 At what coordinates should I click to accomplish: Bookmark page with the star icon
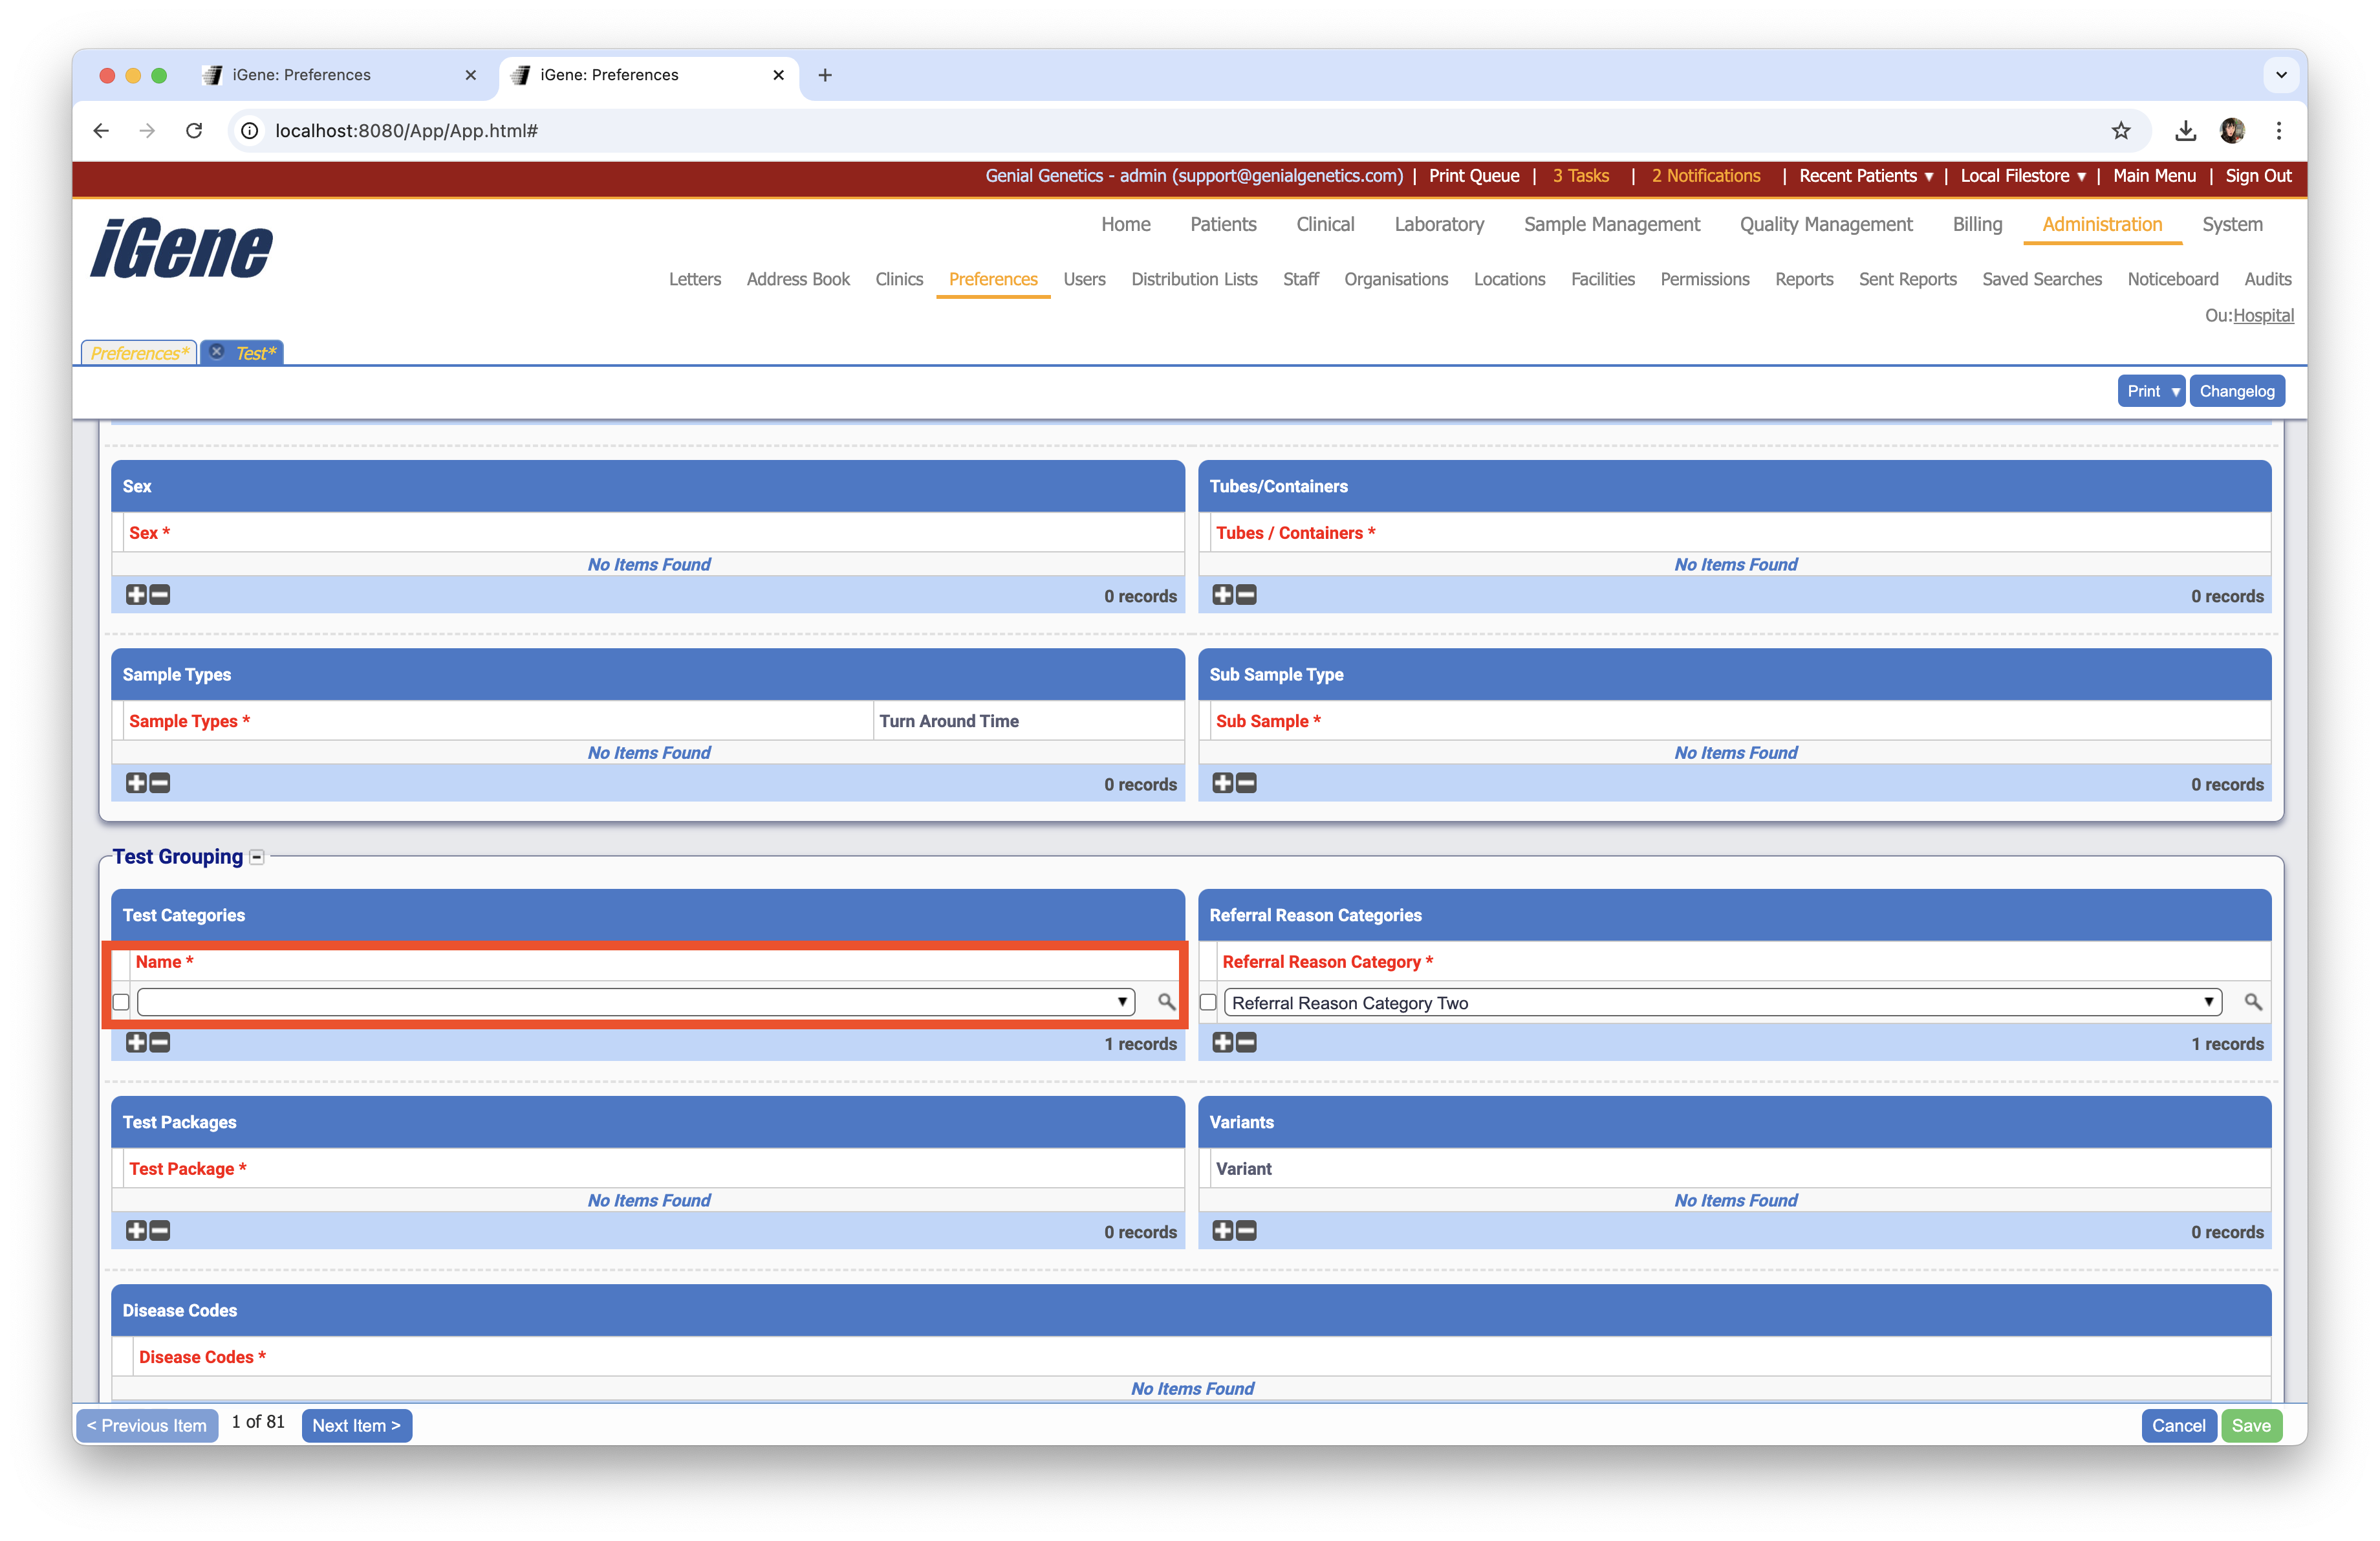2120,130
